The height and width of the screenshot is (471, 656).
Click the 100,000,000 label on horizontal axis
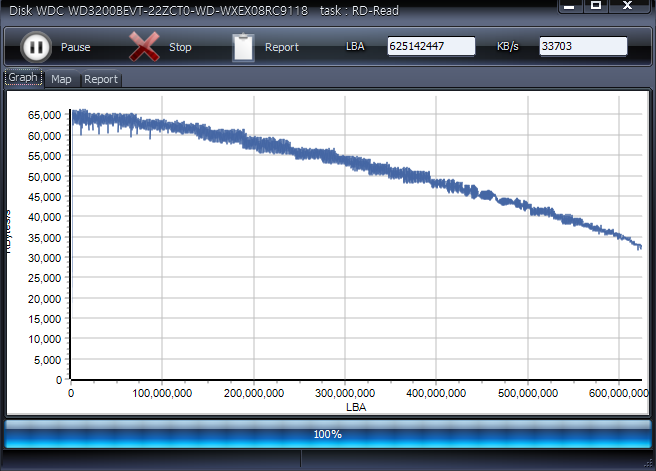(162, 393)
